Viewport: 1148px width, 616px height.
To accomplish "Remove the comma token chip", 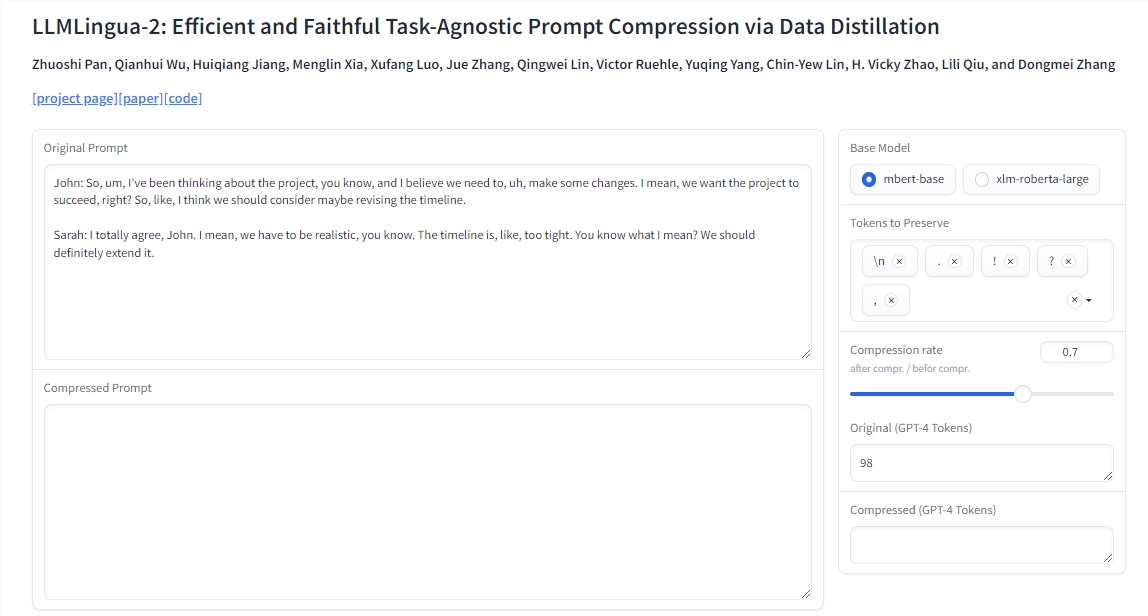I will click(891, 300).
